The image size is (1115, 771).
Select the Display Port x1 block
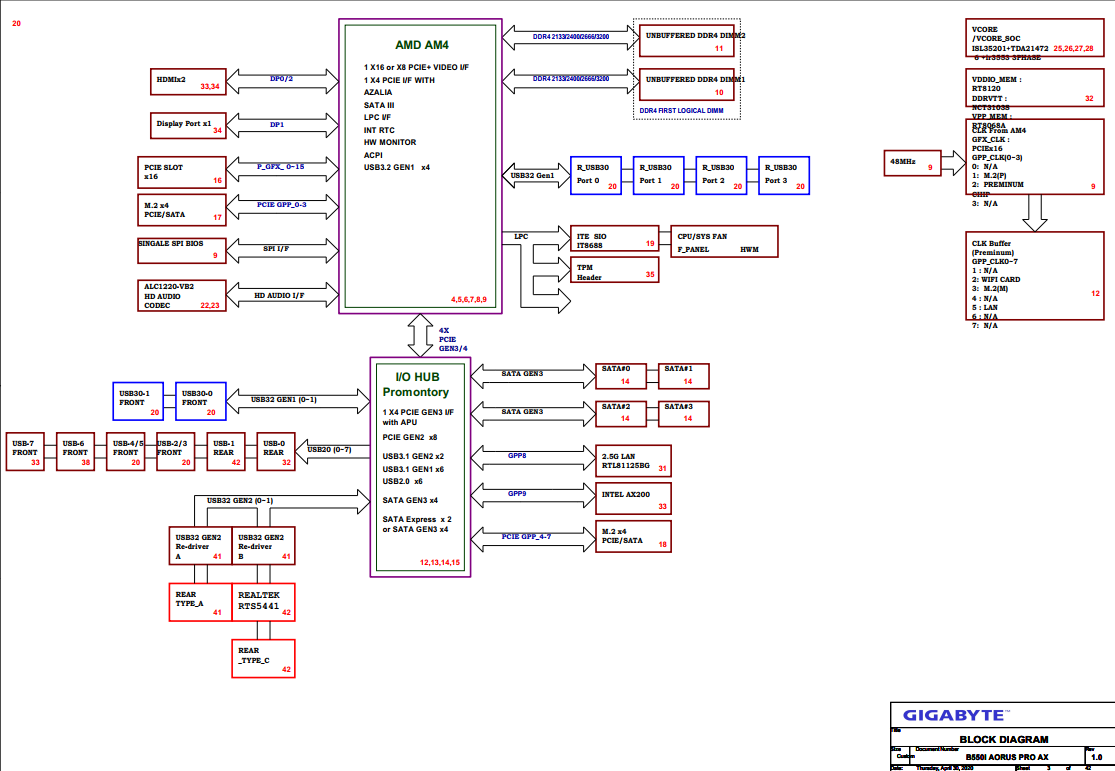[x=188, y=125]
